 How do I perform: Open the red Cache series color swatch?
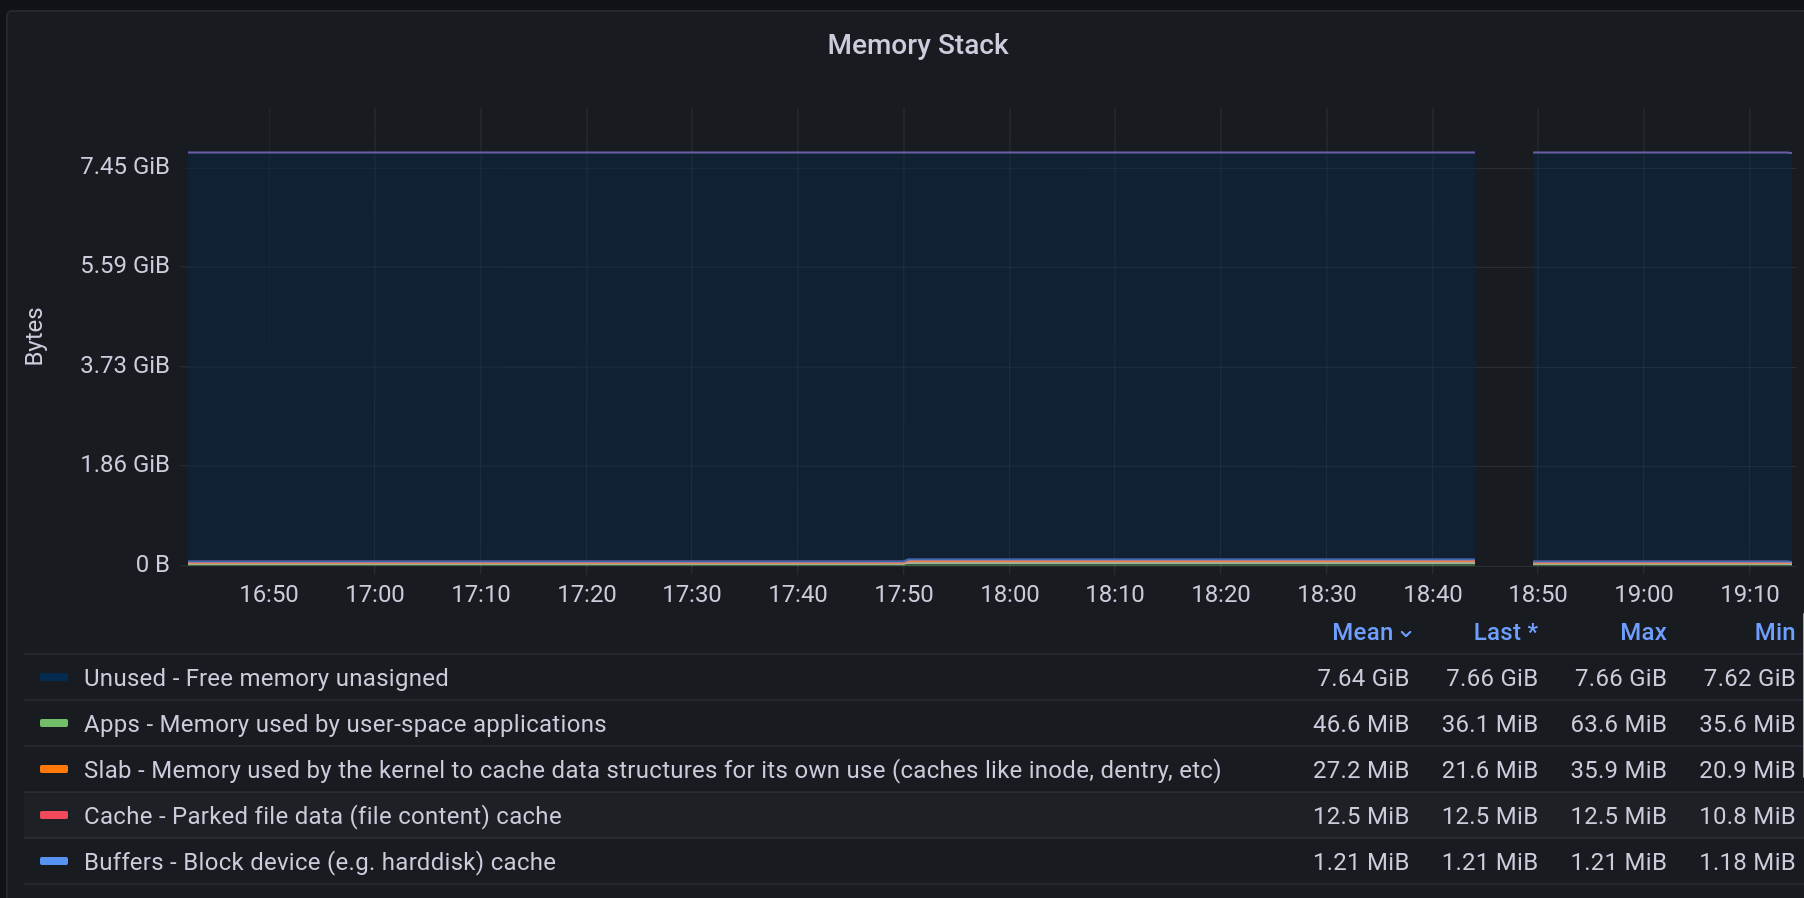(x=54, y=816)
